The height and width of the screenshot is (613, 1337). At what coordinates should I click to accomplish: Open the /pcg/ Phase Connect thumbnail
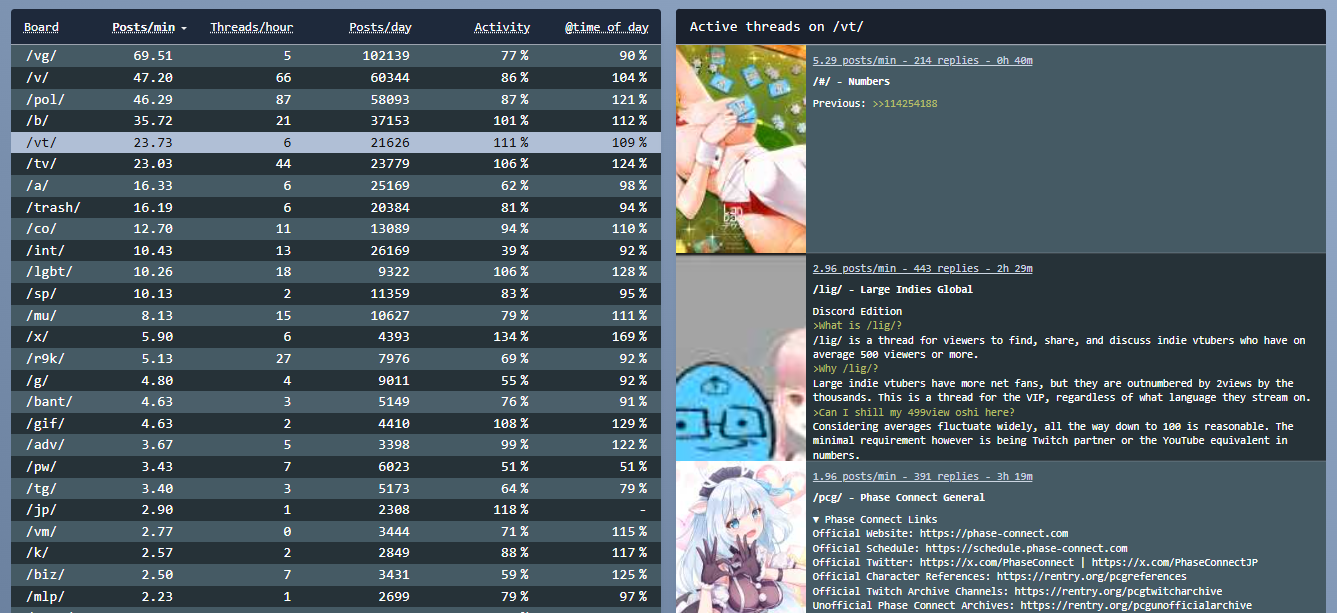[741, 537]
